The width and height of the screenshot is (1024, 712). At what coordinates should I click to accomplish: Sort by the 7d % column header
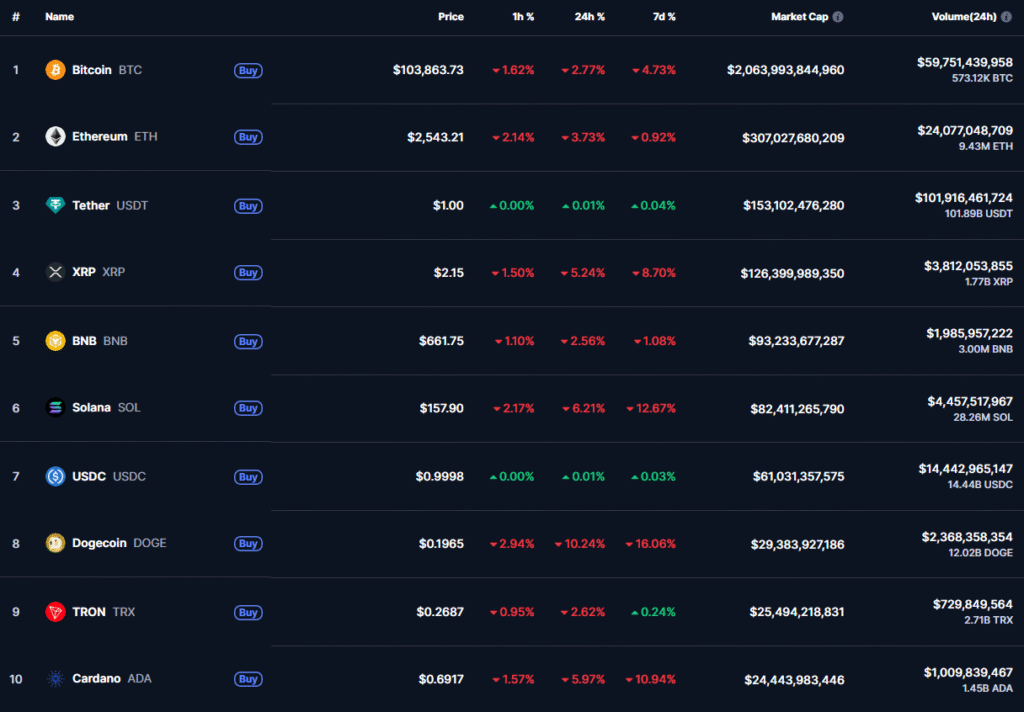point(663,17)
